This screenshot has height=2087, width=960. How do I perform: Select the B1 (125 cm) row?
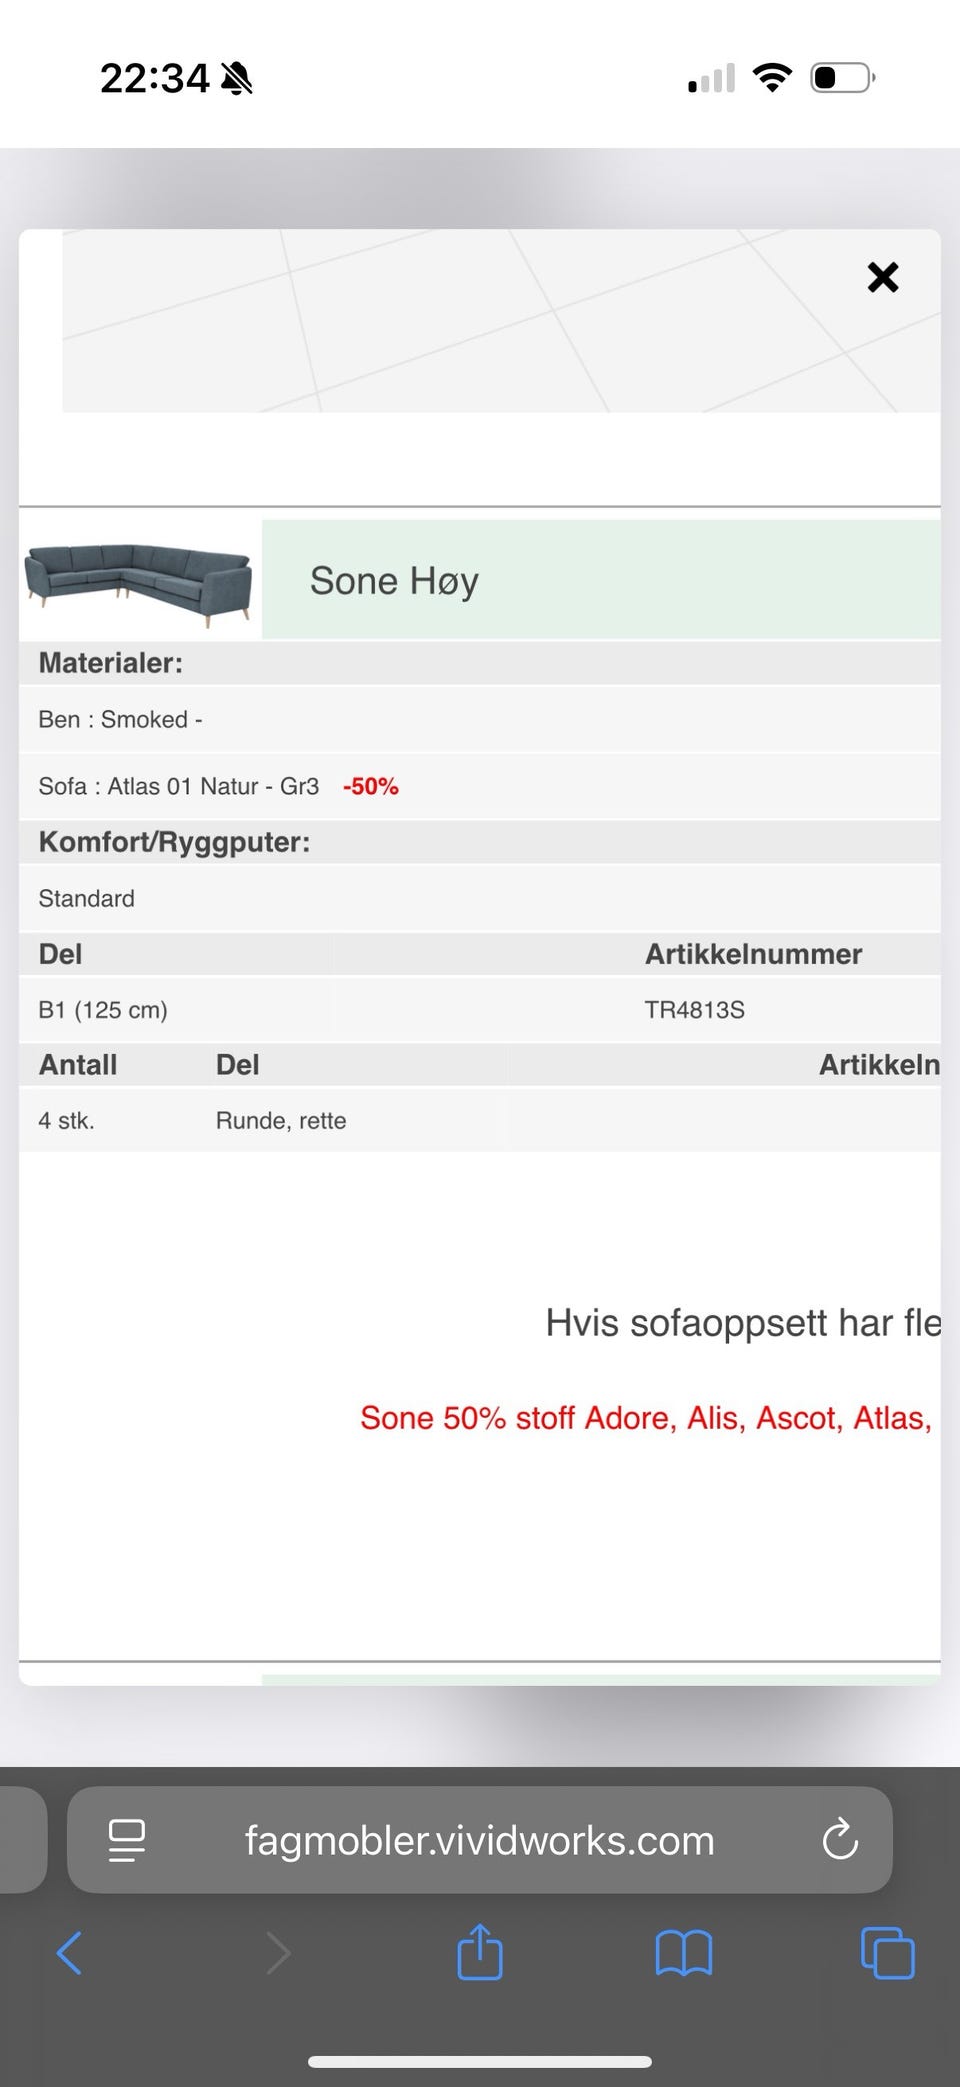coord(480,1010)
